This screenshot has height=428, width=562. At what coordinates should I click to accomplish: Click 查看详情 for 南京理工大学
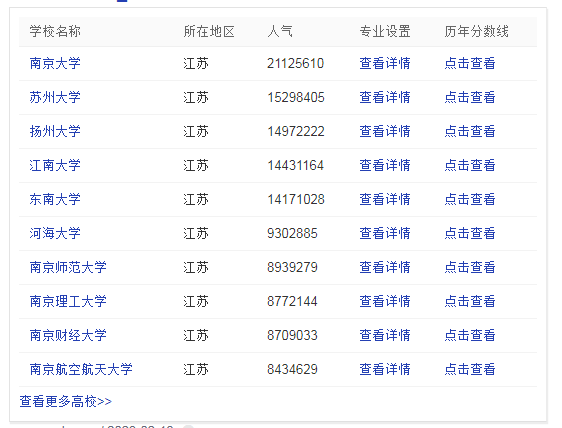385,301
